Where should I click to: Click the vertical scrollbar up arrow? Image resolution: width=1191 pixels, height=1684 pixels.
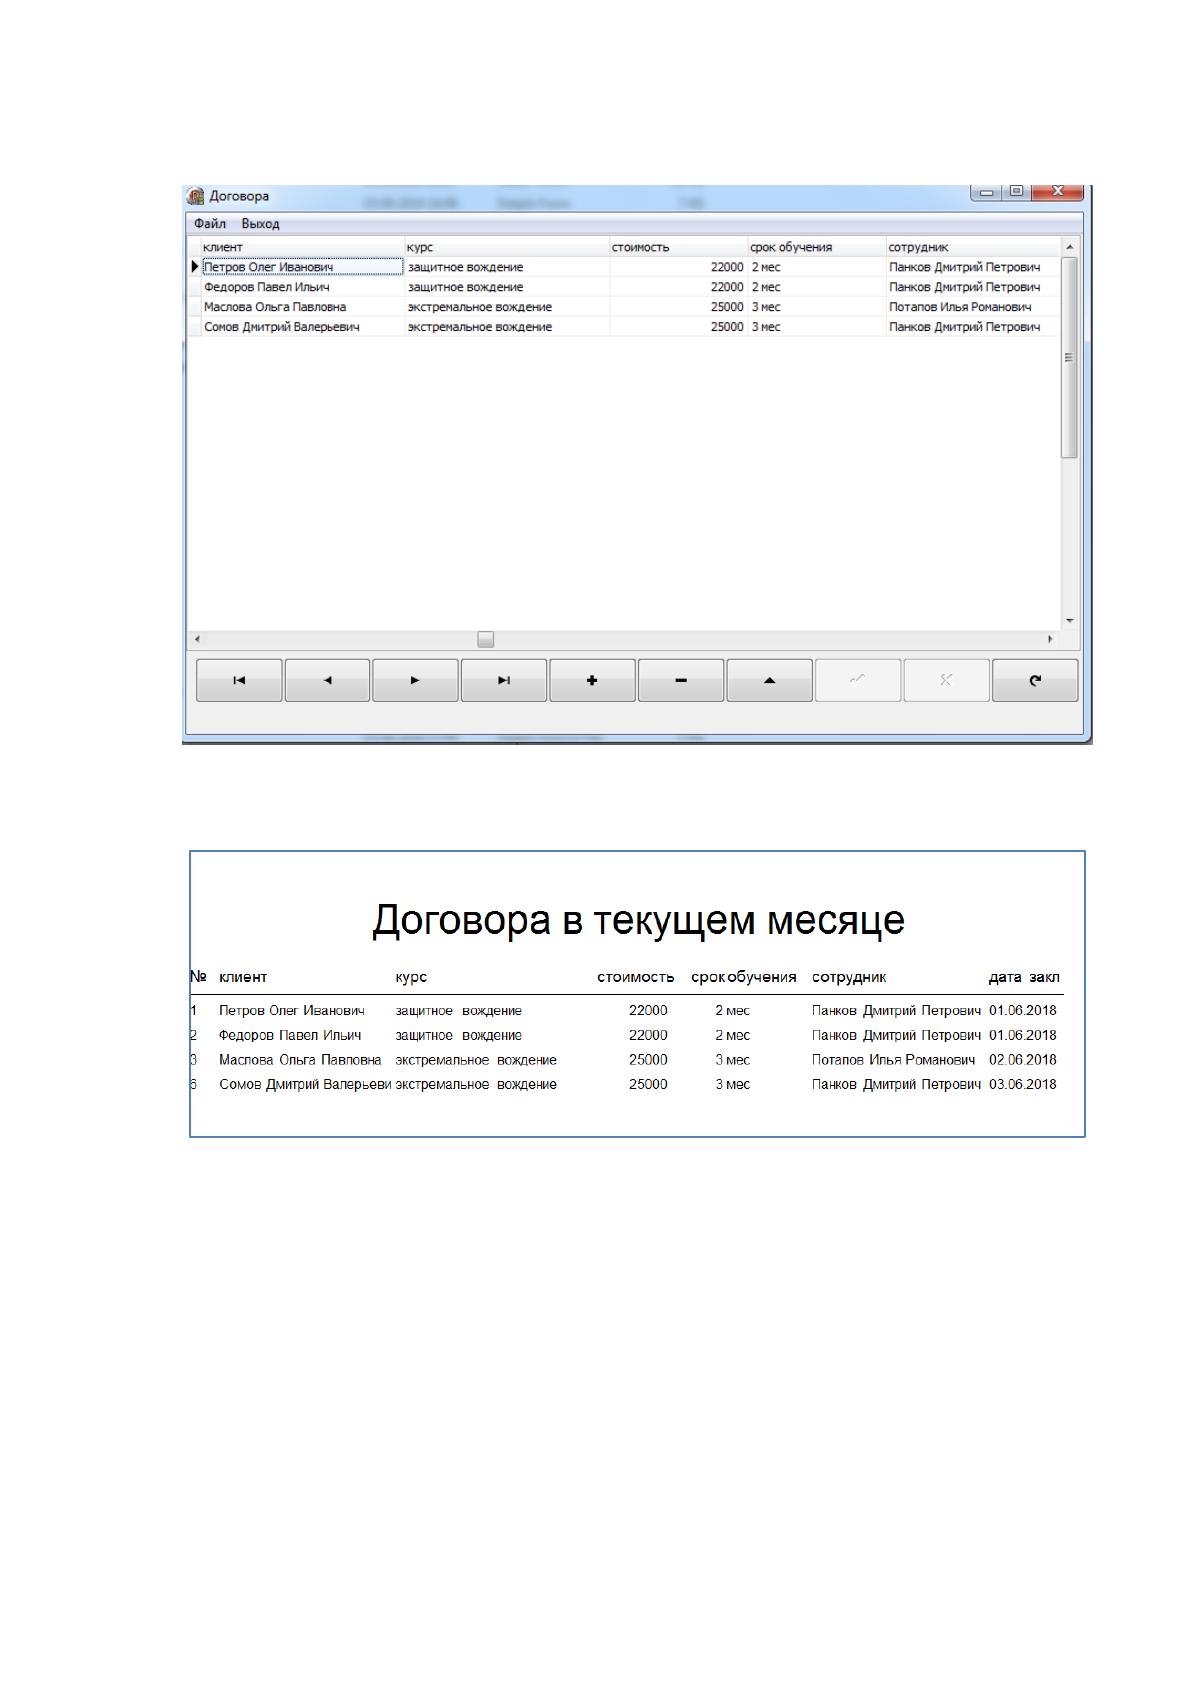[x=1069, y=247]
